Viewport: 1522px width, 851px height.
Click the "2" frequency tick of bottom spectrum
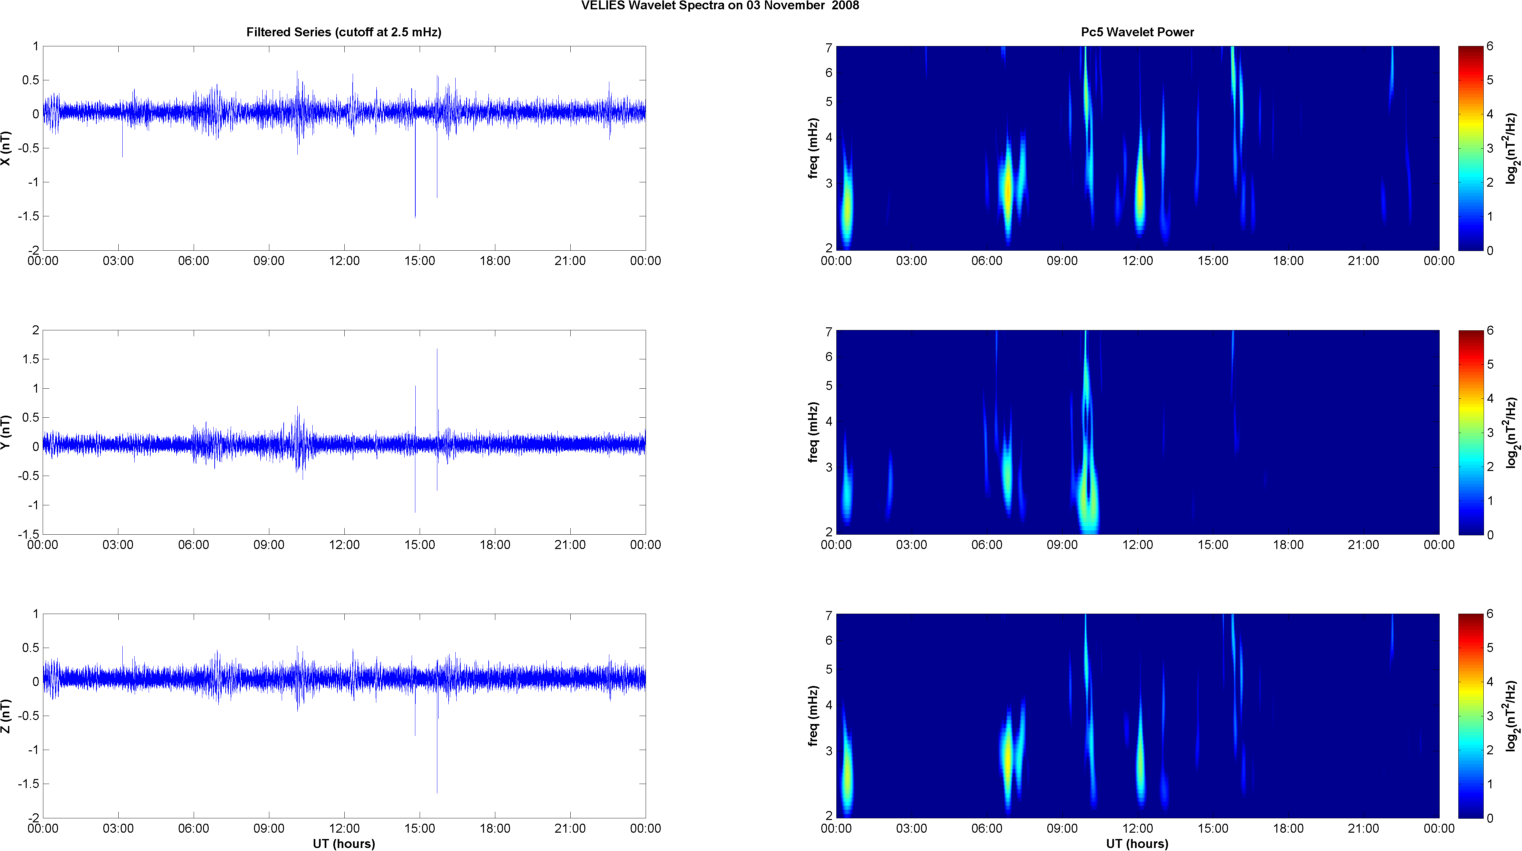829,816
